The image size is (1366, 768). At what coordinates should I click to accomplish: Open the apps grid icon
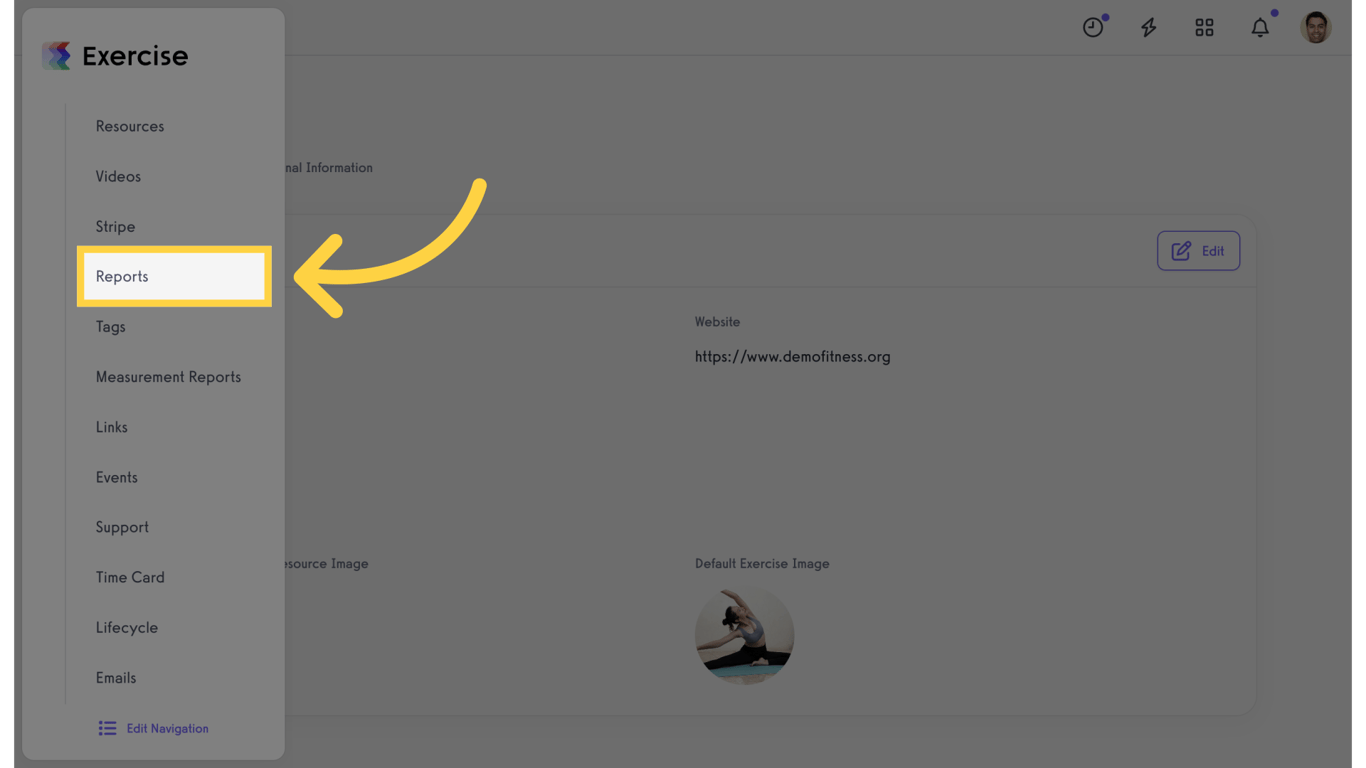pyautogui.click(x=1204, y=27)
